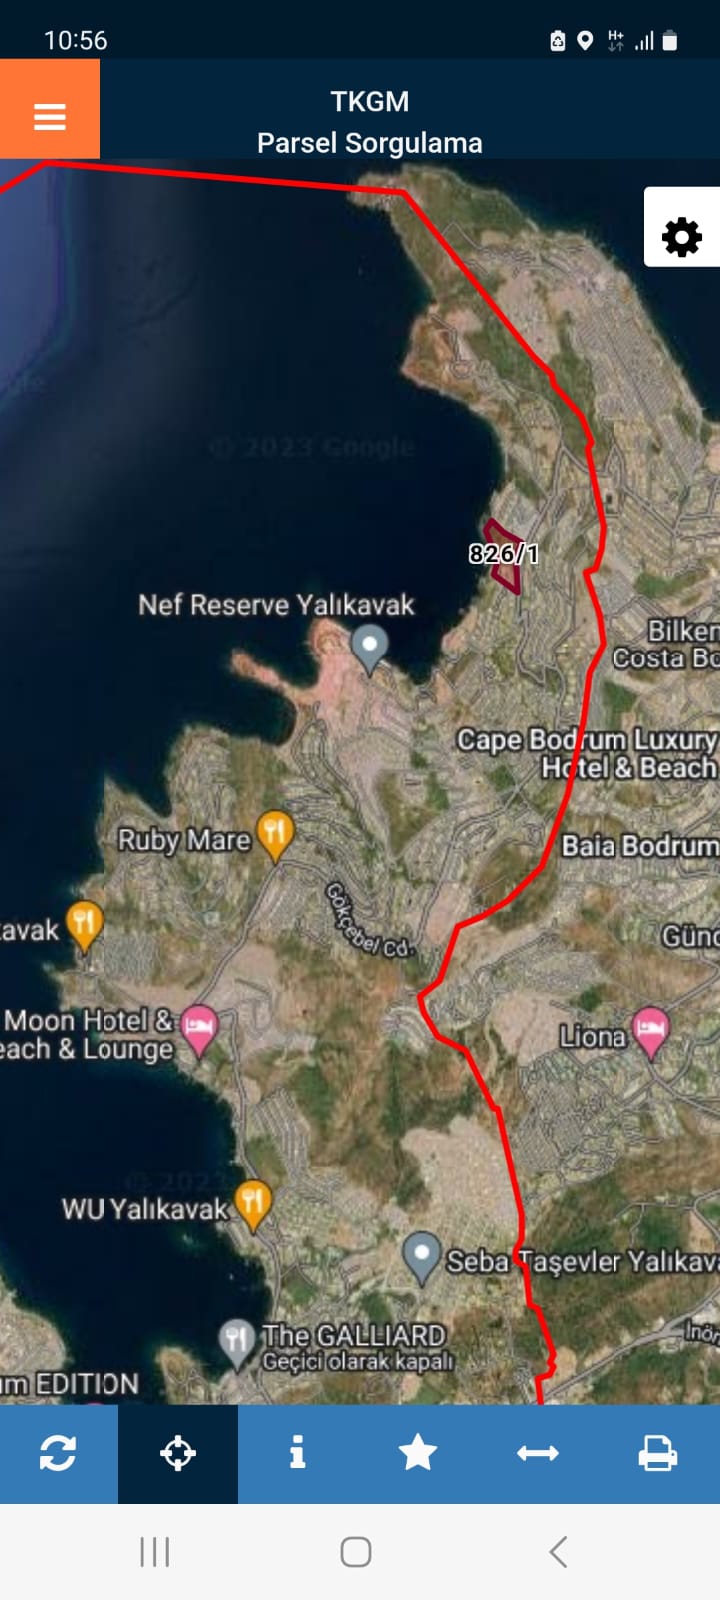Tap the WU Yalıkavak restaurant marker

tap(253, 1204)
